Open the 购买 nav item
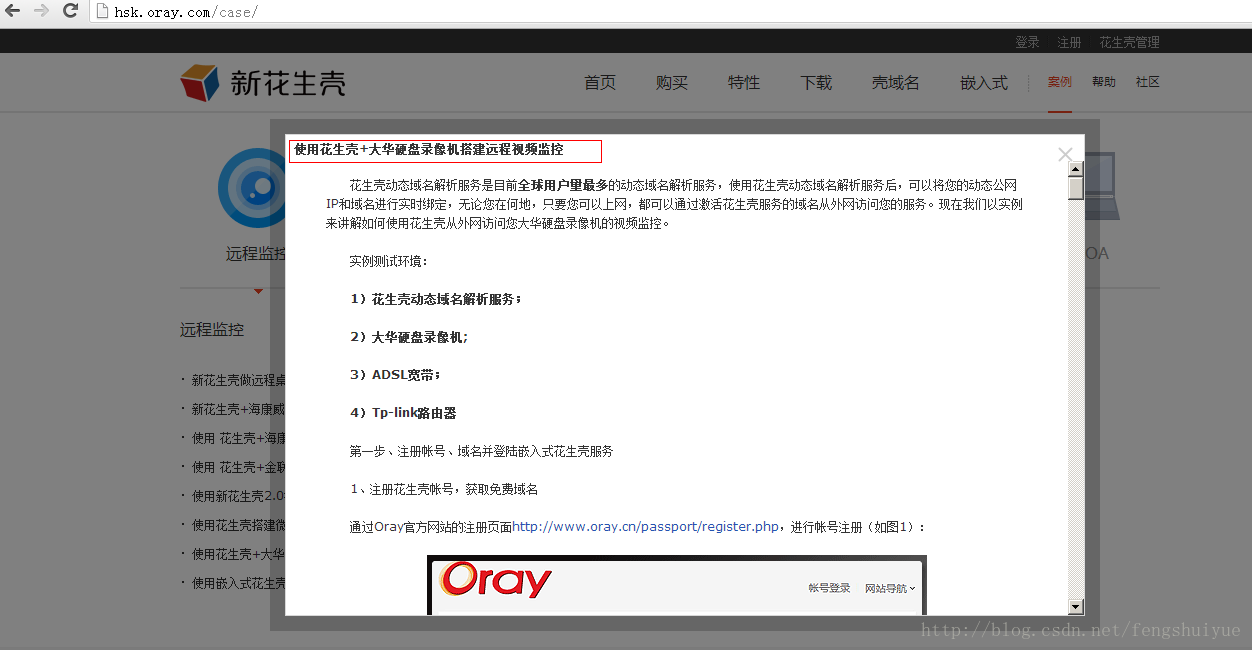 pos(672,83)
